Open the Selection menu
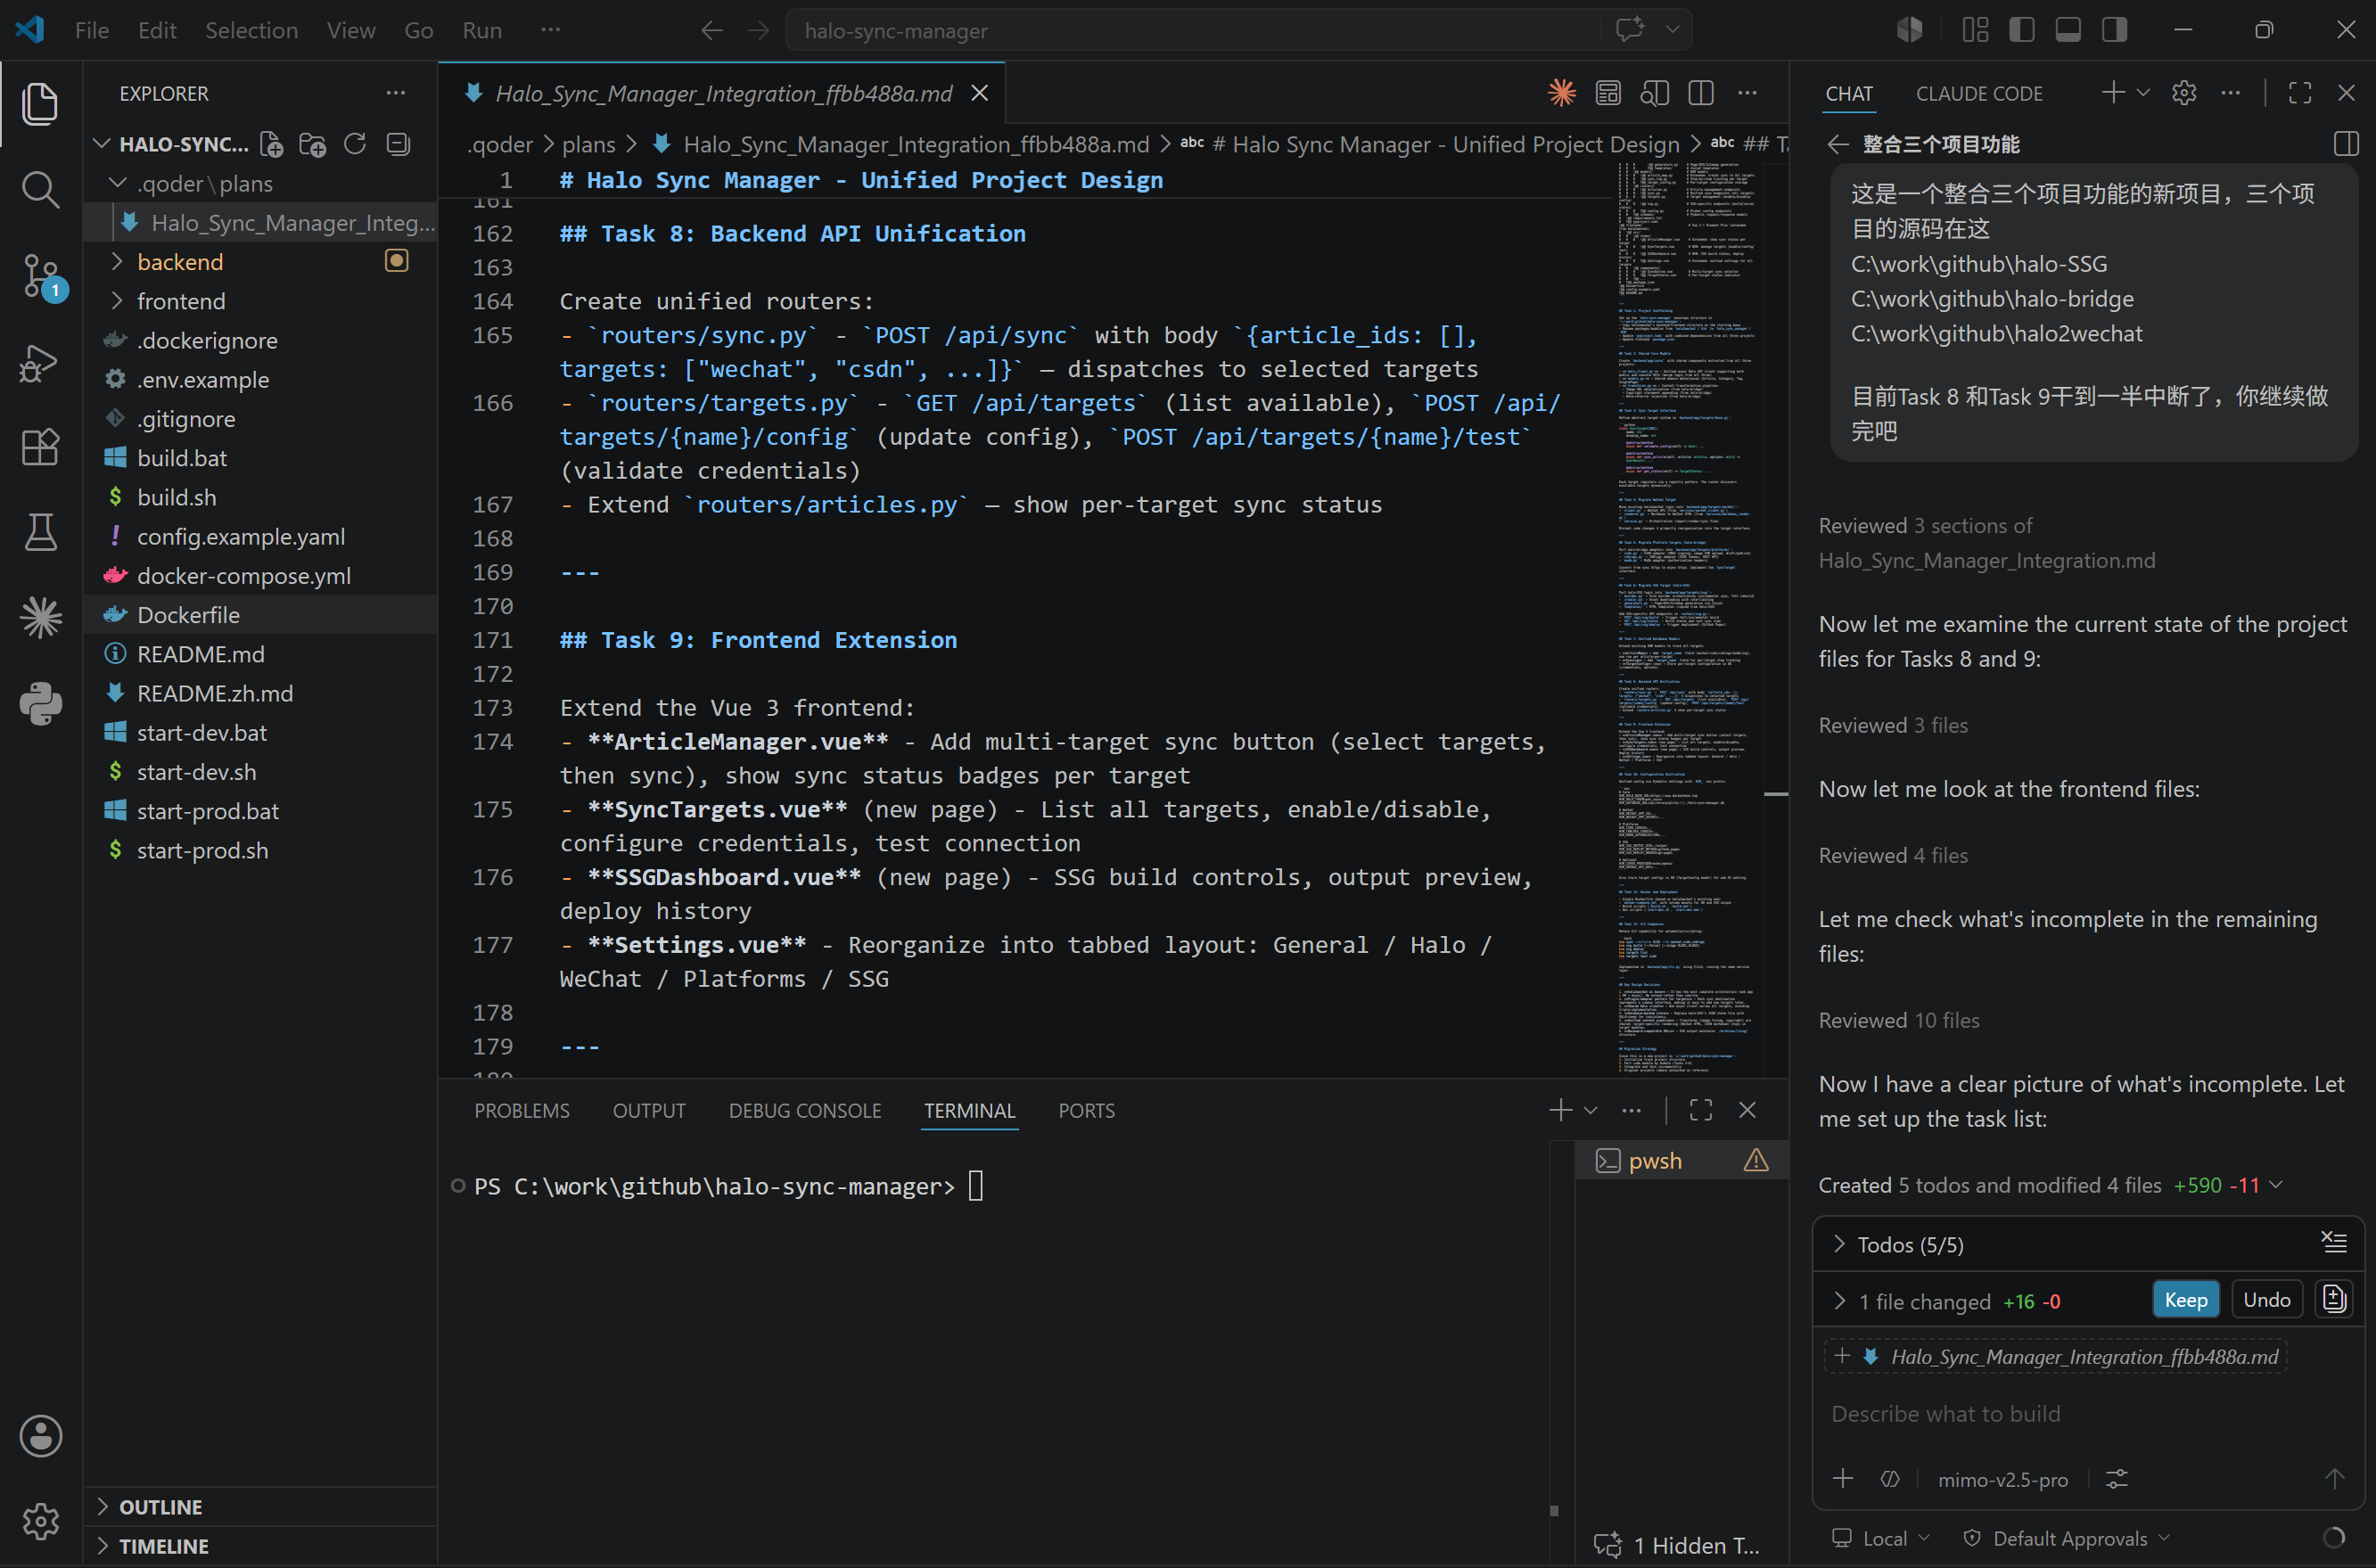Image resolution: width=2376 pixels, height=1568 pixels. click(252, 30)
